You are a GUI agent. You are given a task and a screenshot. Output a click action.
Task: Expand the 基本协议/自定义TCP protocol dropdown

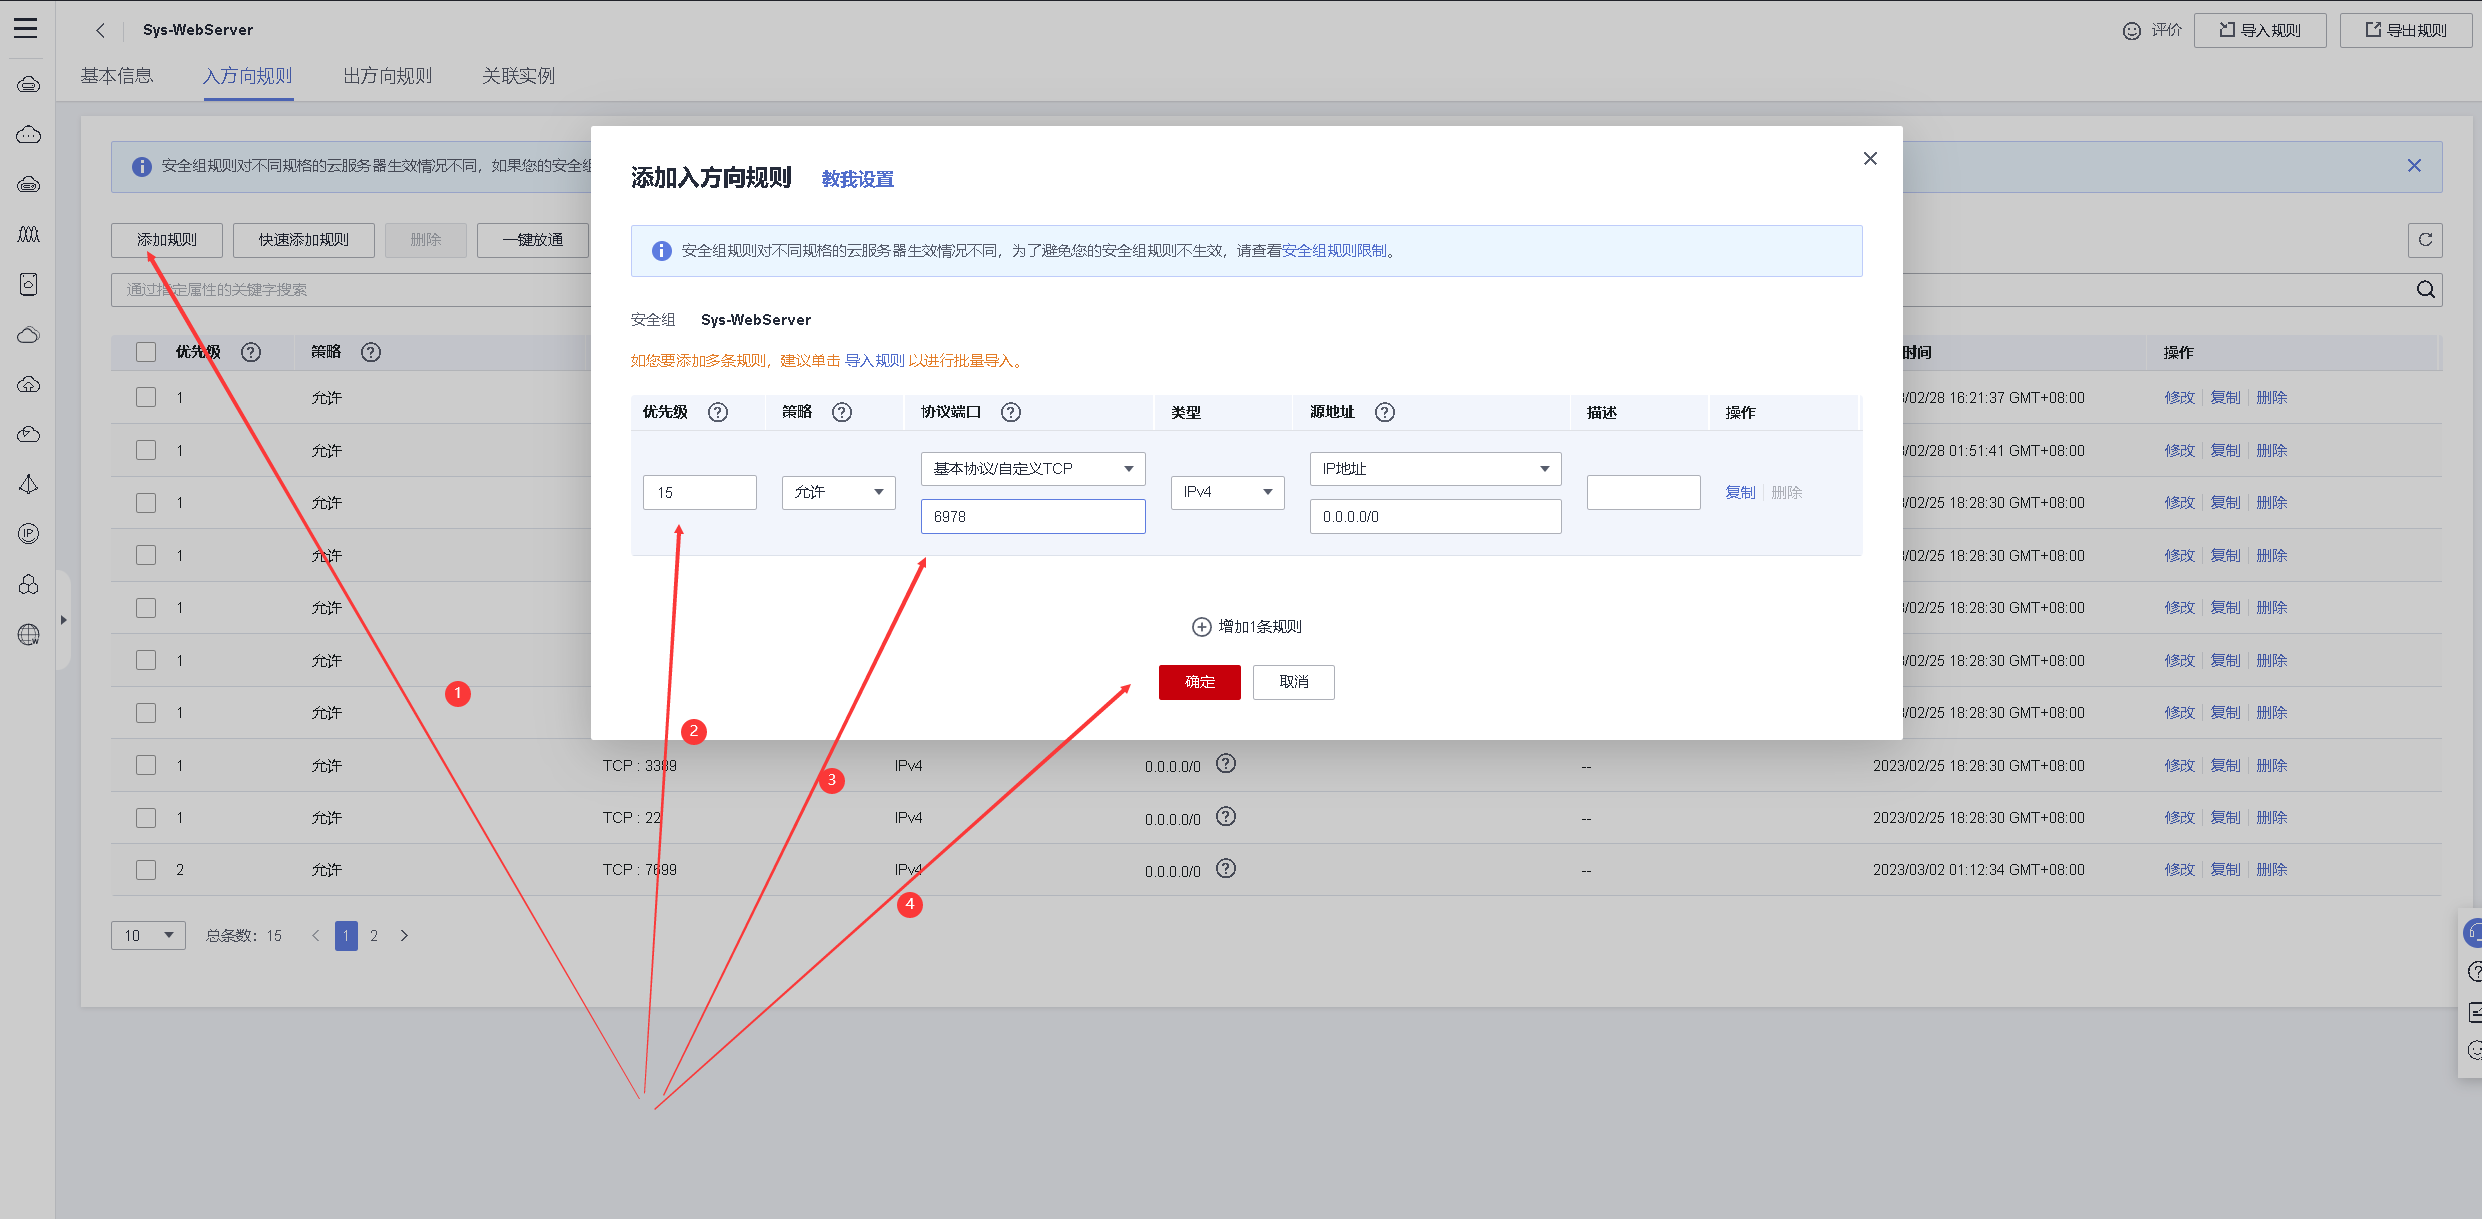[1032, 469]
